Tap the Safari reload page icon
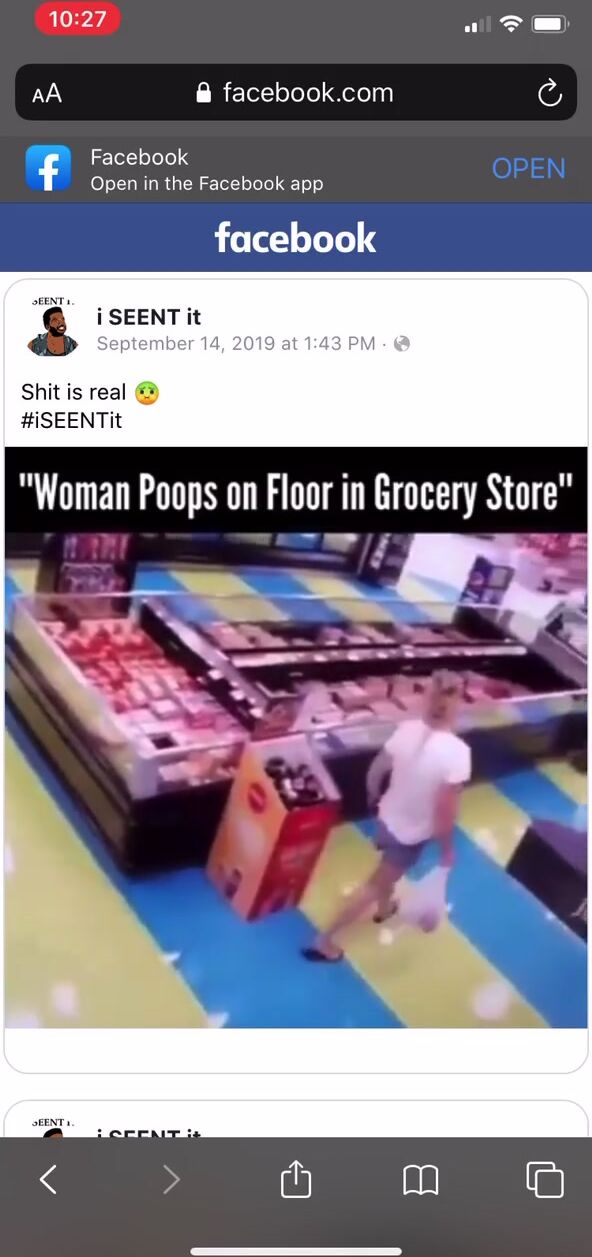592x1257 pixels. [x=550, y=94]
